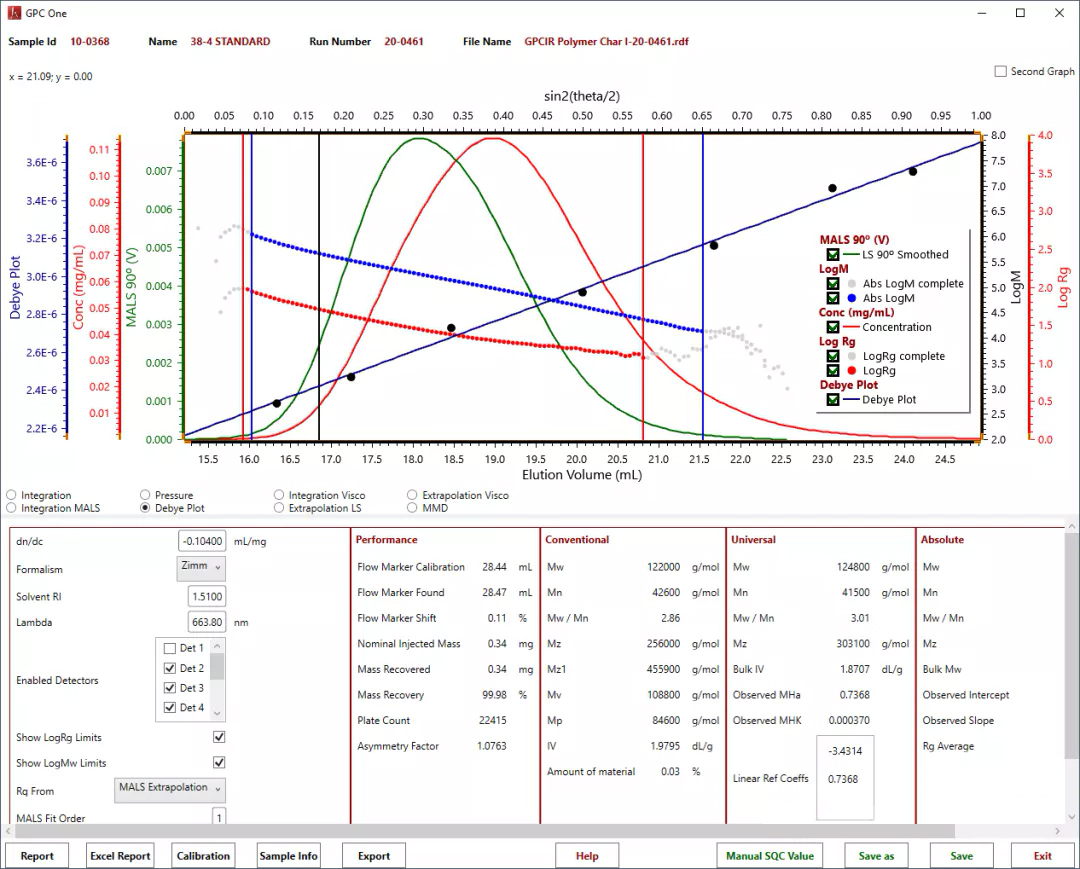1080x869 pixels.
Task: Open the Calibration button
Action: click(x=203, y=856)
